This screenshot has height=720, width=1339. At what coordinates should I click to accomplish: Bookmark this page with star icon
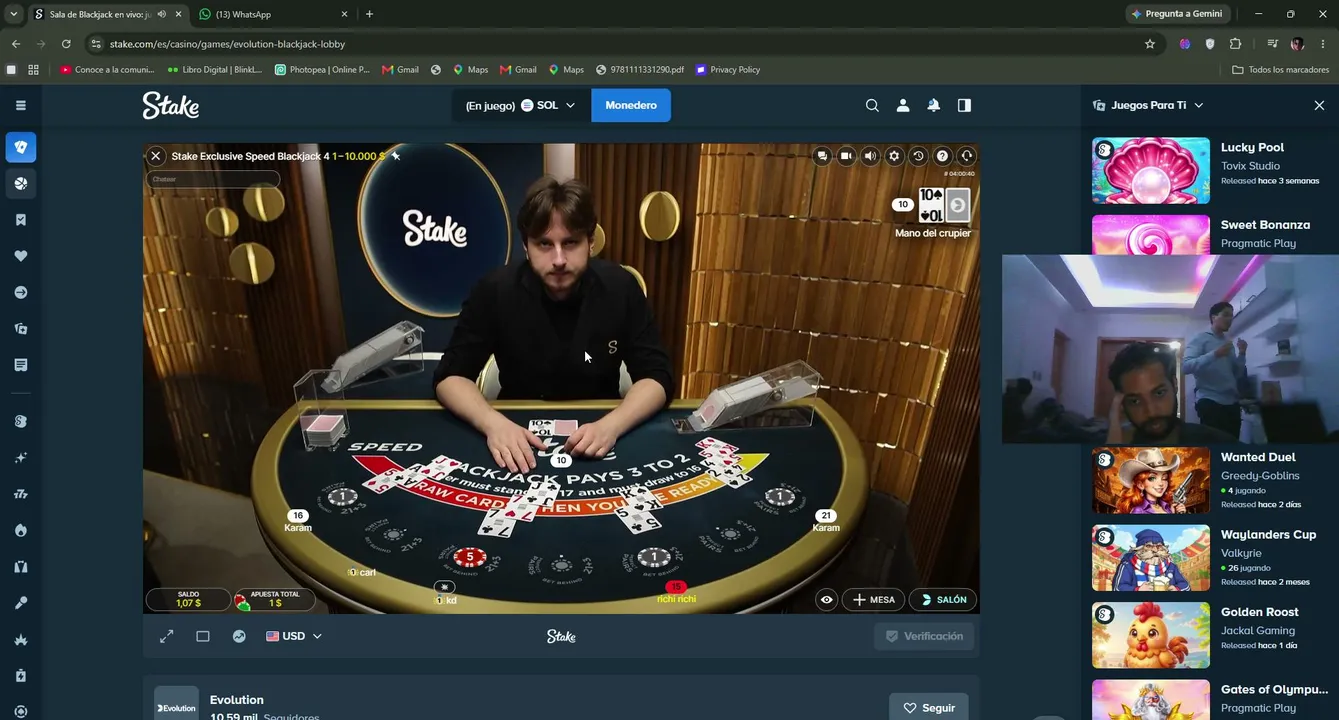(x=1150, y=44)
